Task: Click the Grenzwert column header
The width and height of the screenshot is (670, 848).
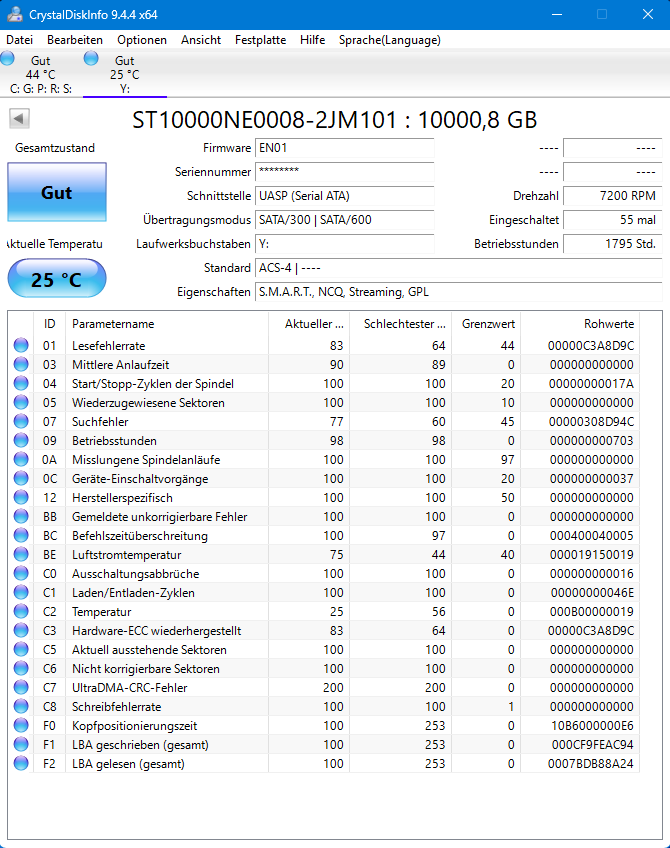Action: [486, 324]
